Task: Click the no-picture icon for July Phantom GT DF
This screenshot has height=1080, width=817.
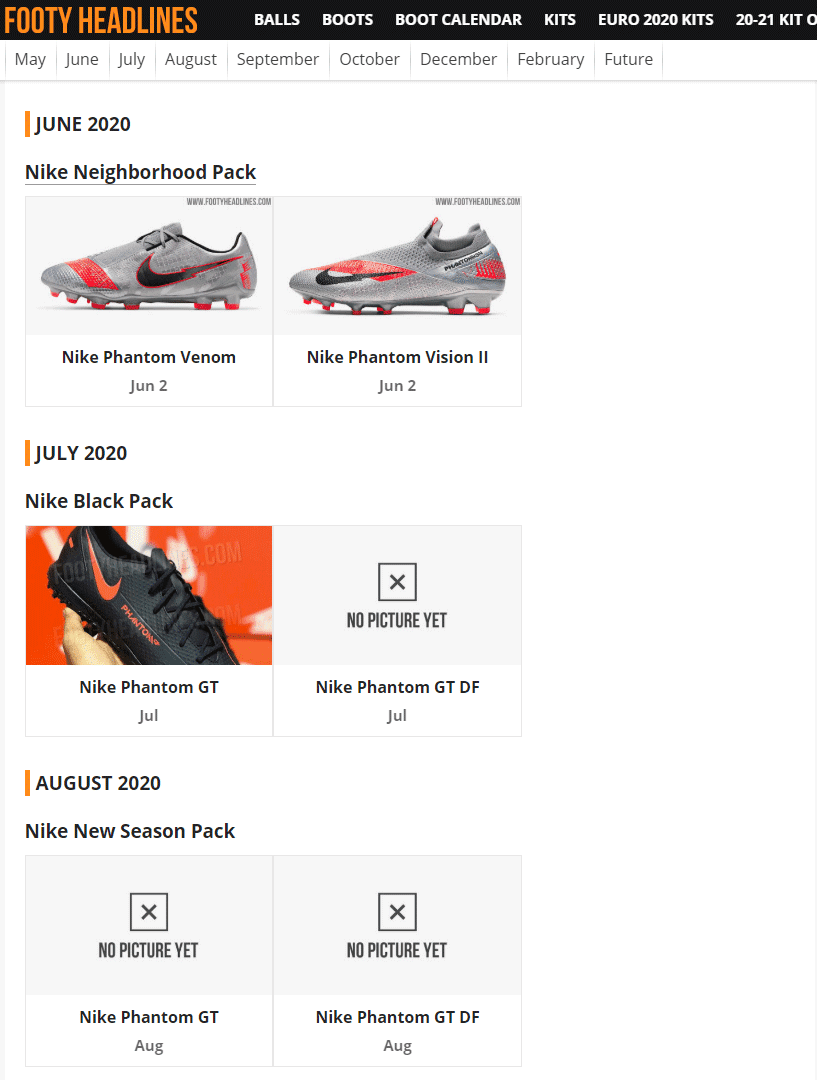Action: [397, 582]
